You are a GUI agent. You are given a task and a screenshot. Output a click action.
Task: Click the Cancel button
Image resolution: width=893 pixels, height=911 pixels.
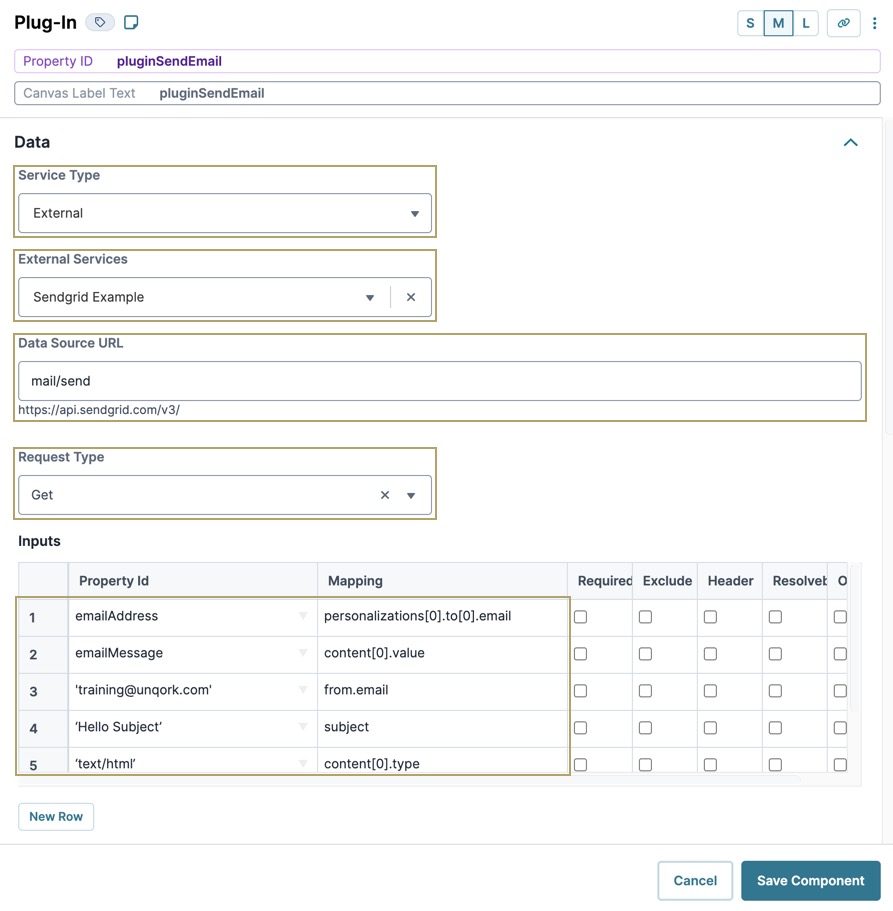[695, 880]
